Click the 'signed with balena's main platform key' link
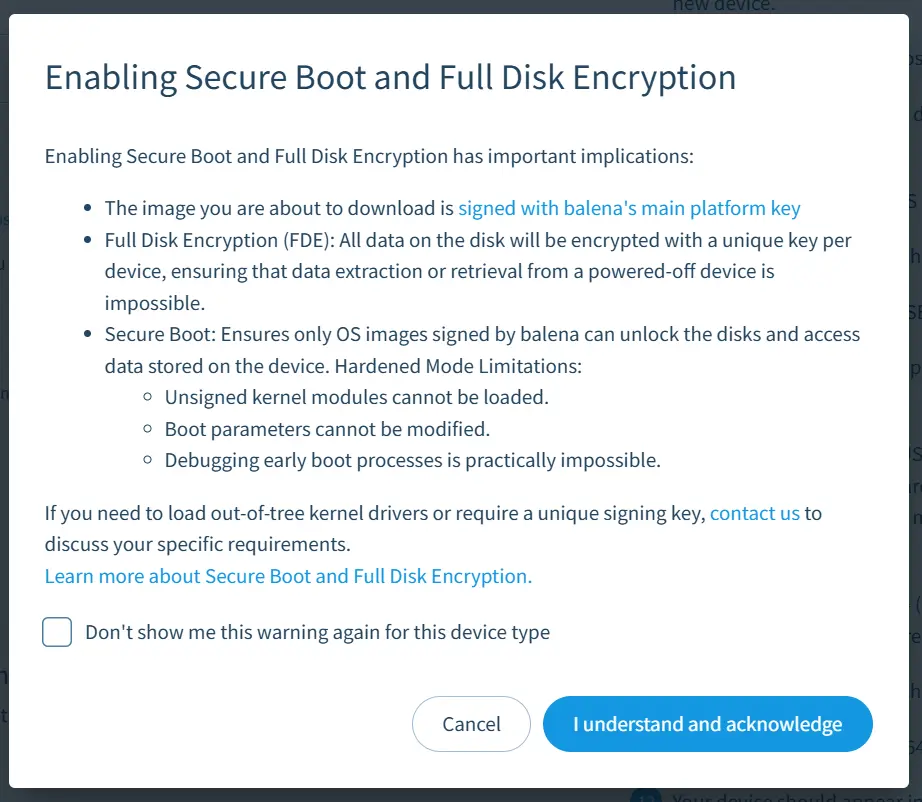The width and height of the screenshot is (922, 802). pyautogui.click(x=629, y=208)
